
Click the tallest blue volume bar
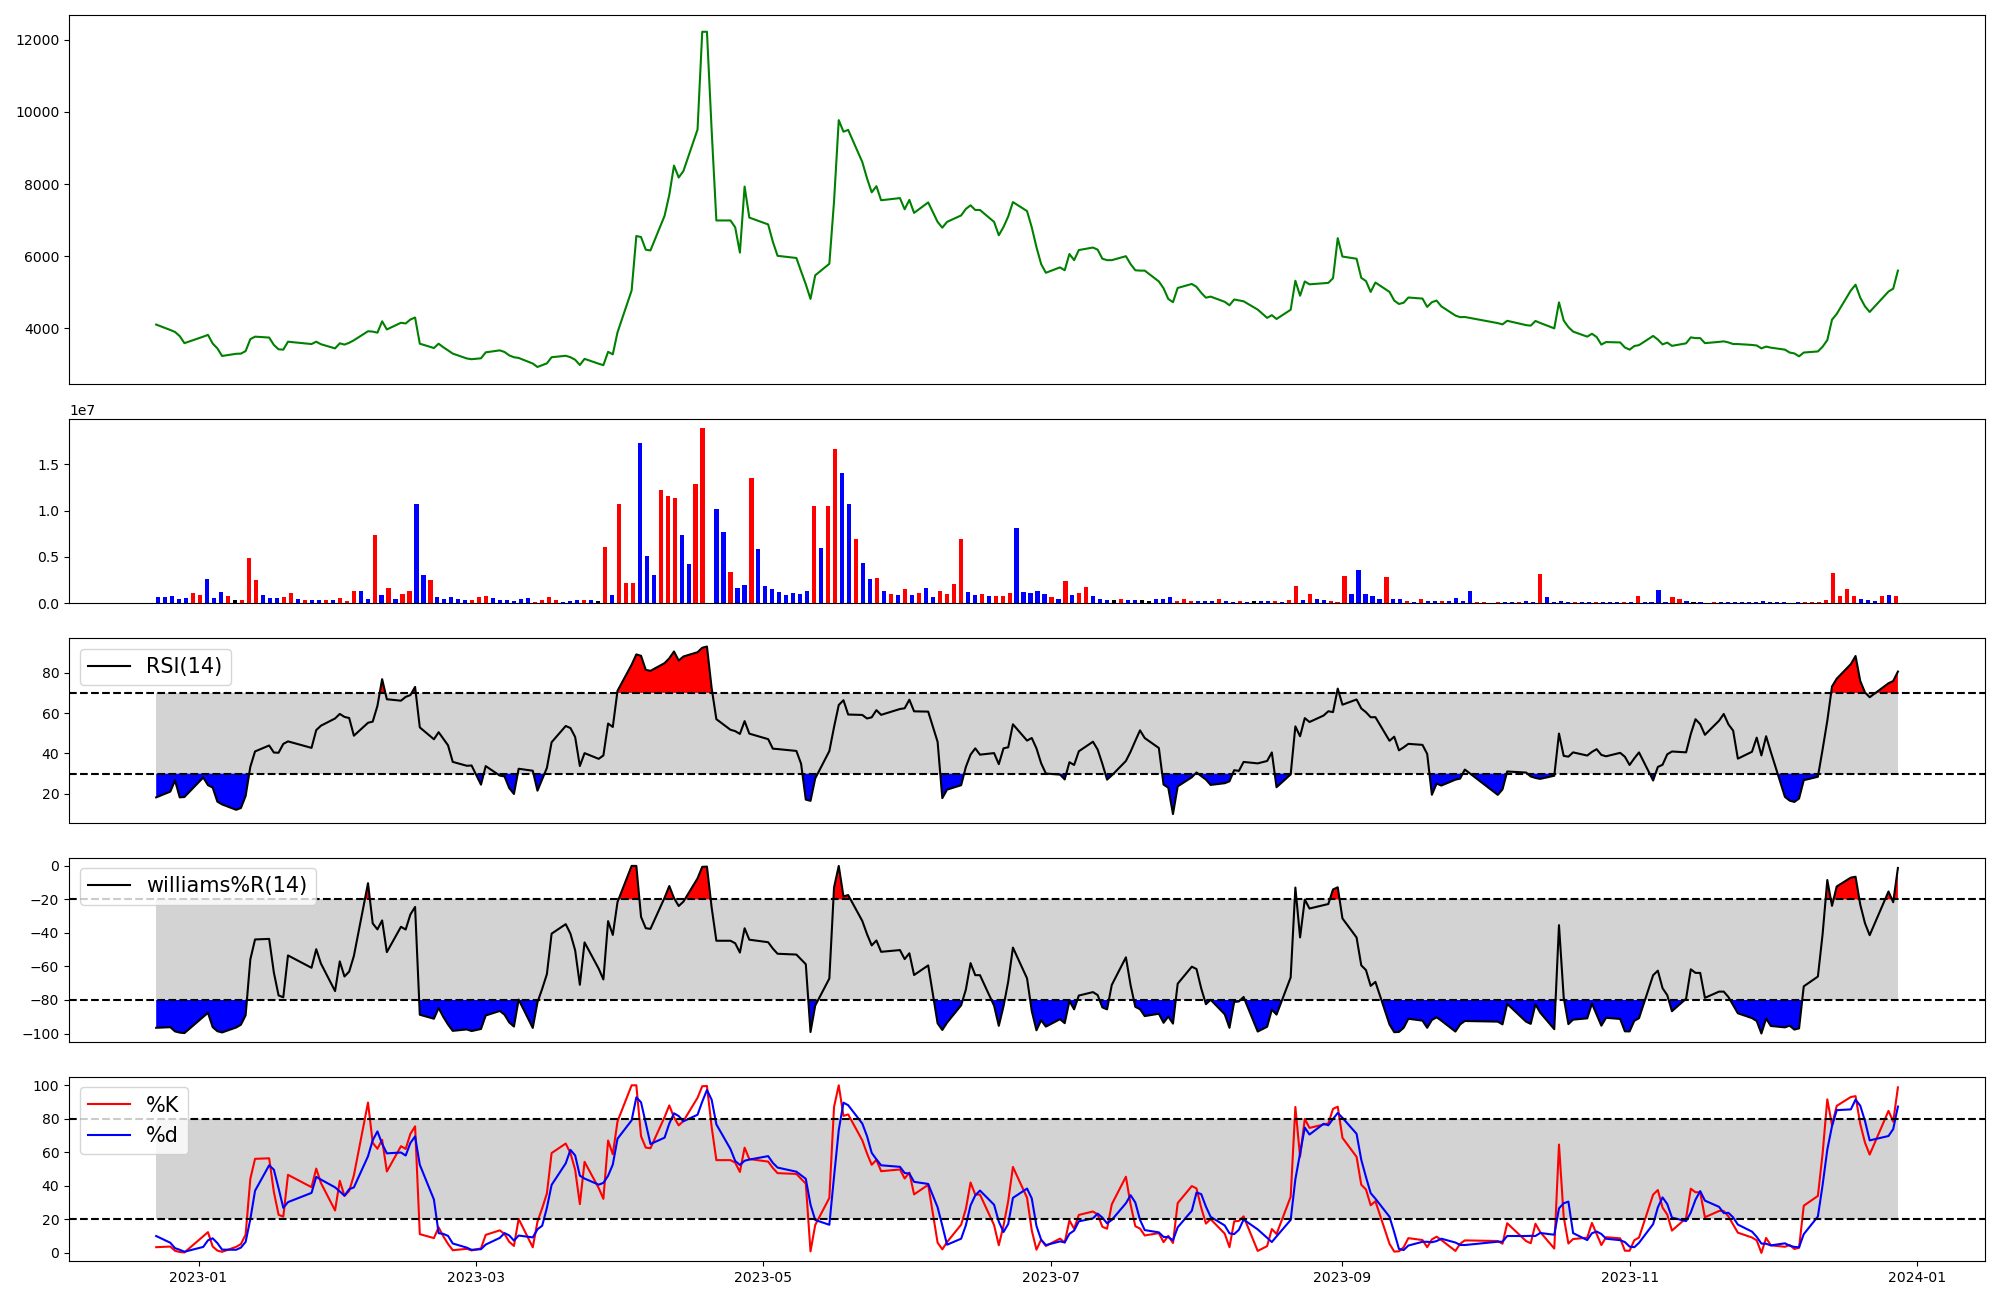[x=640, y=523]
